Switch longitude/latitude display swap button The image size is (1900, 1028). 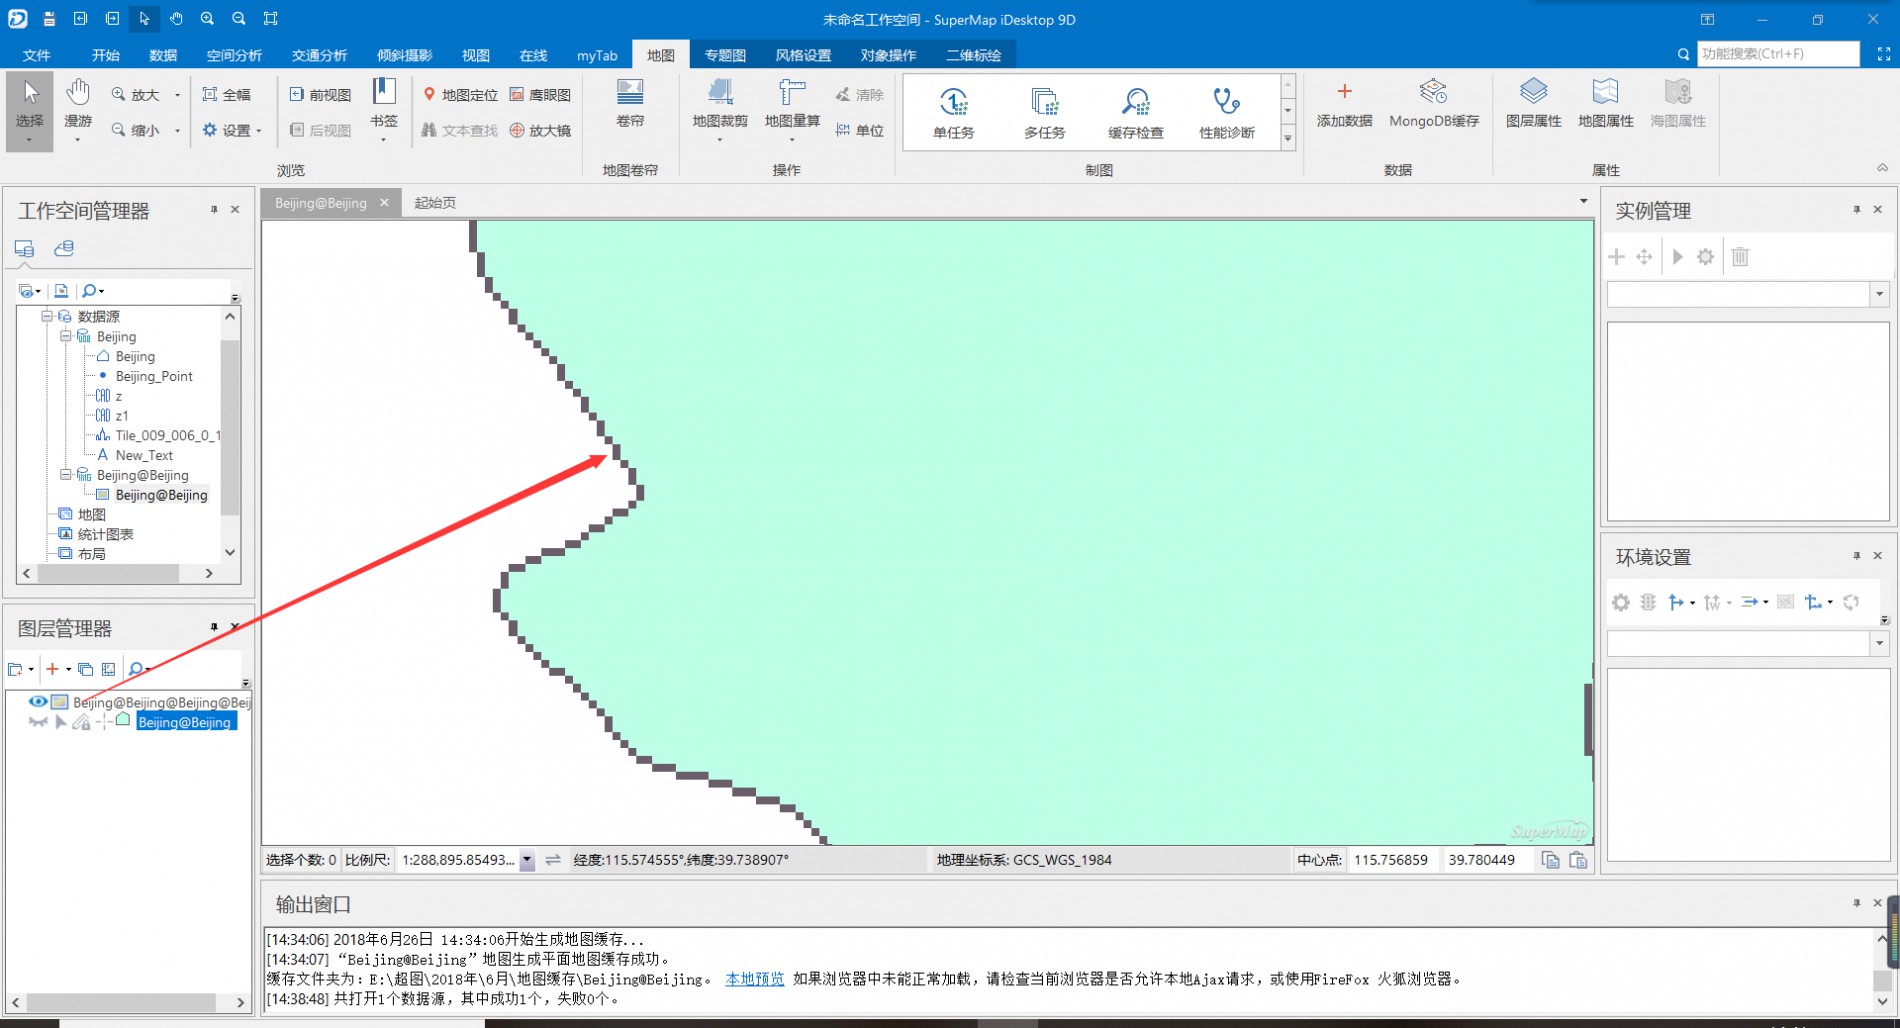(x=553, y=860)
